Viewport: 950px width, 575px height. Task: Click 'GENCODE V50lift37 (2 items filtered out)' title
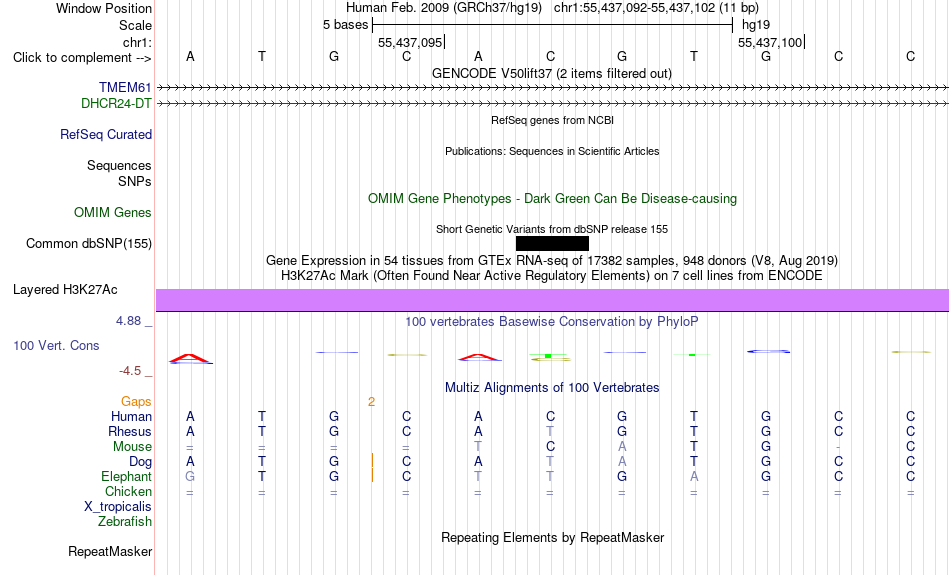[x=552, y=73]
